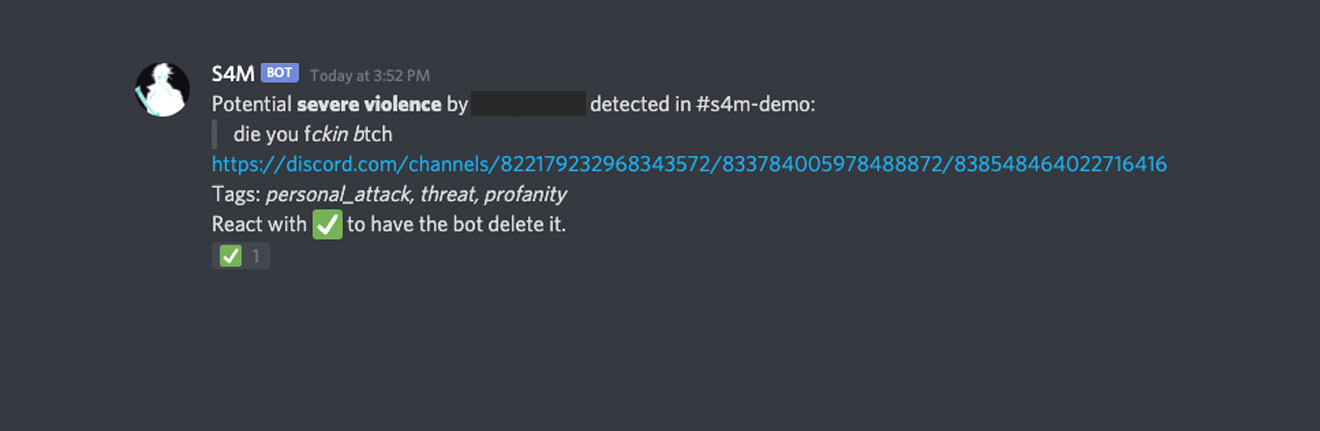Click the Tags: label
Viewport: 1320px width, 431px height.
[236, 195]
